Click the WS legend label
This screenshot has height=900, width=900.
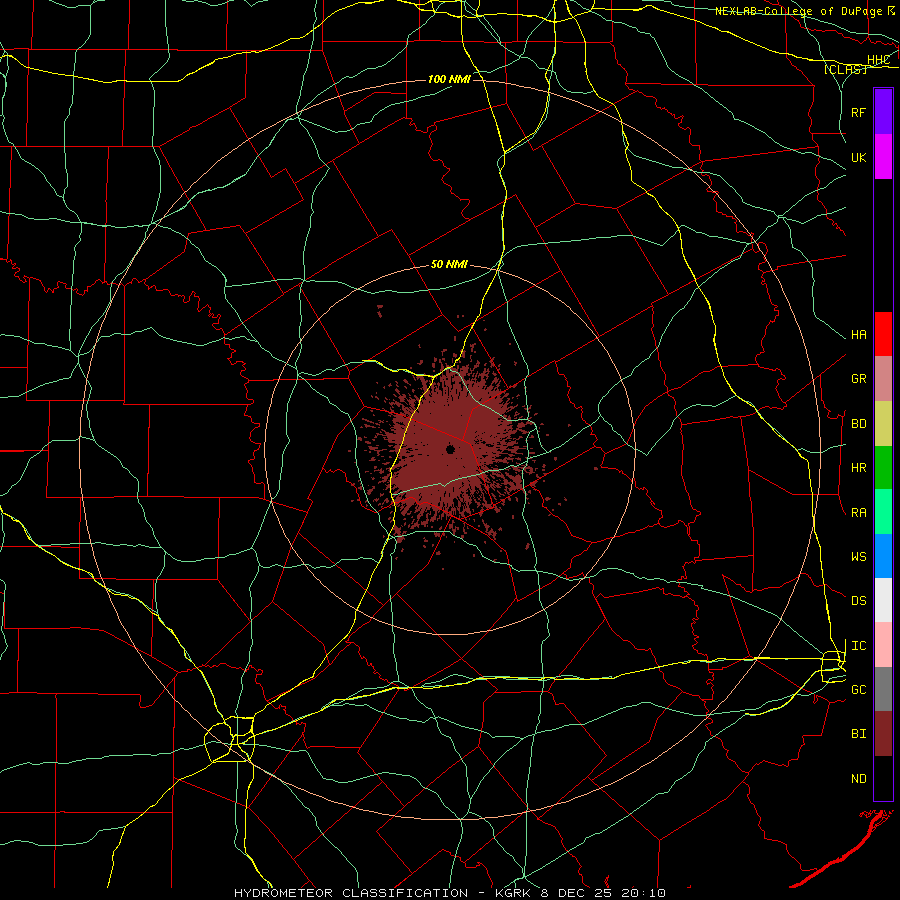(859, 557)
